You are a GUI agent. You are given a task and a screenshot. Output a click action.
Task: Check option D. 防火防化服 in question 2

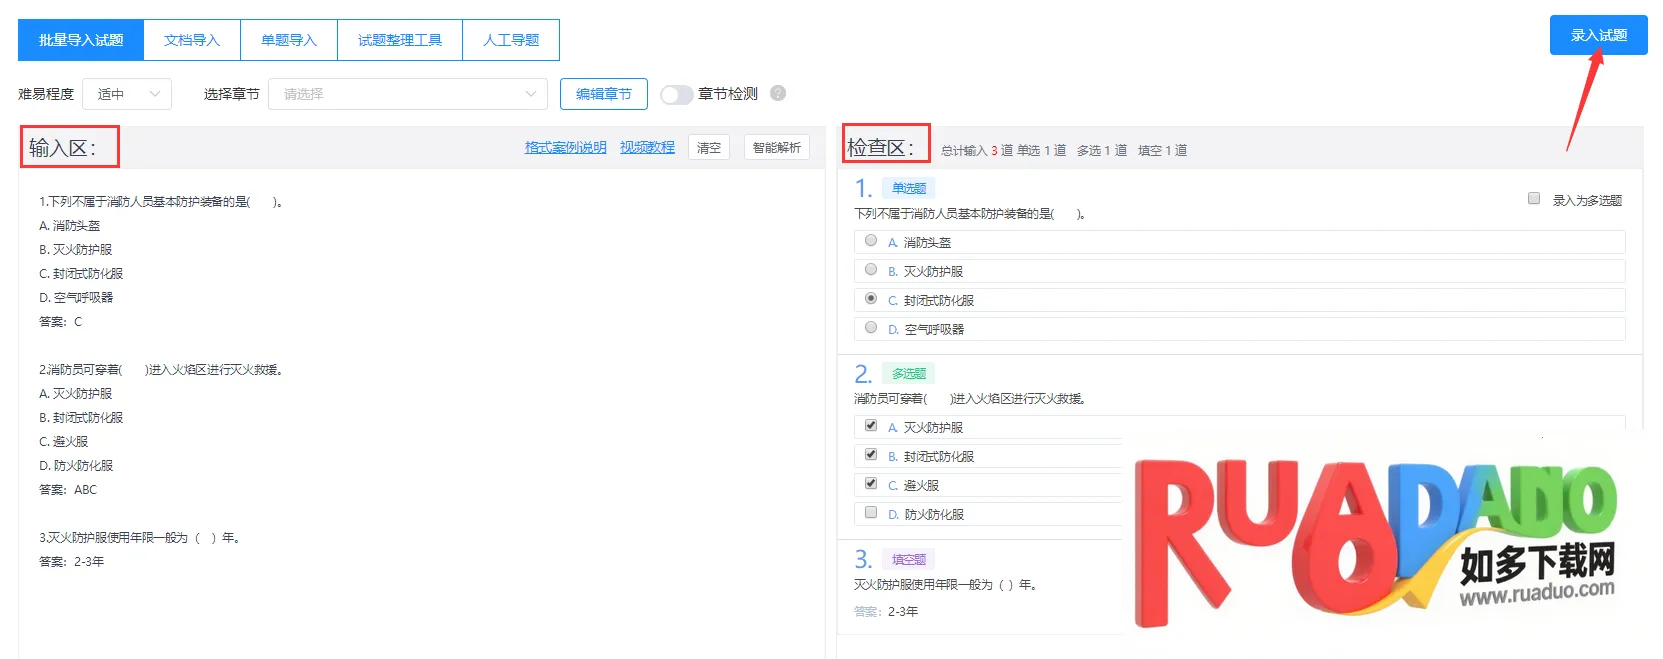click(x=871, y=513)
